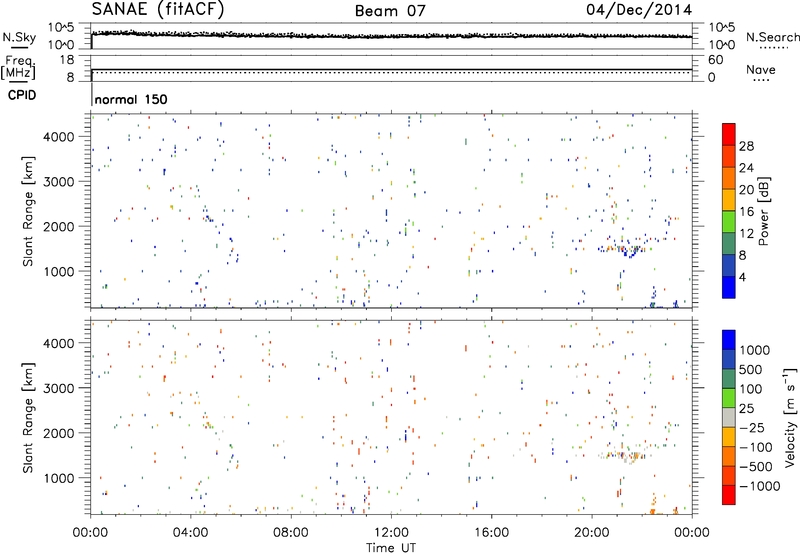Screen dimensions: 800x554
Task: Pick the red top segment of Power color bar
Action: 729,134
